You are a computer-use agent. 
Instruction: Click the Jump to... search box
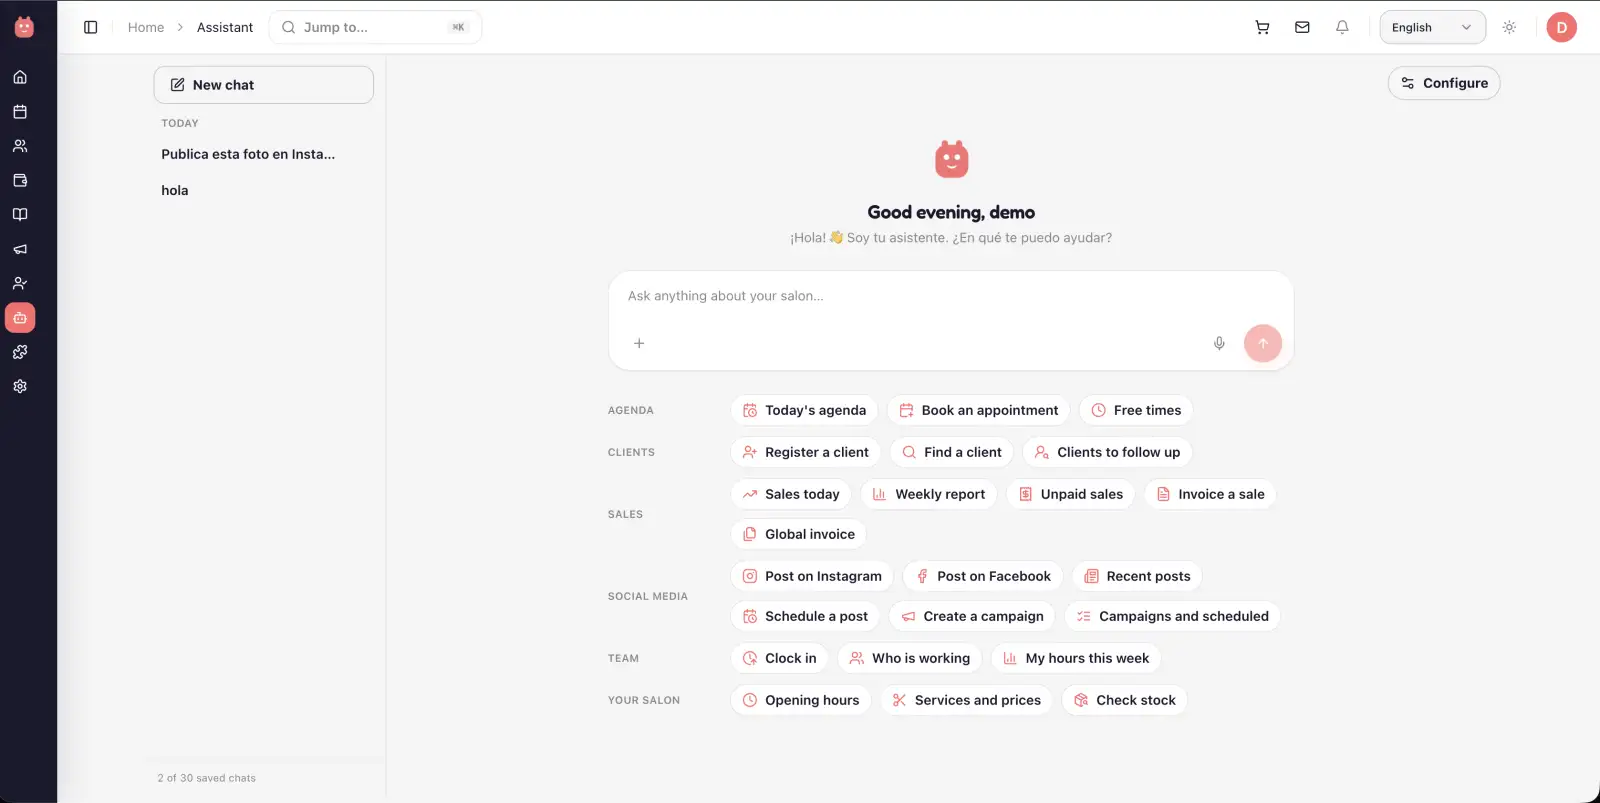(x=376, y=27)
